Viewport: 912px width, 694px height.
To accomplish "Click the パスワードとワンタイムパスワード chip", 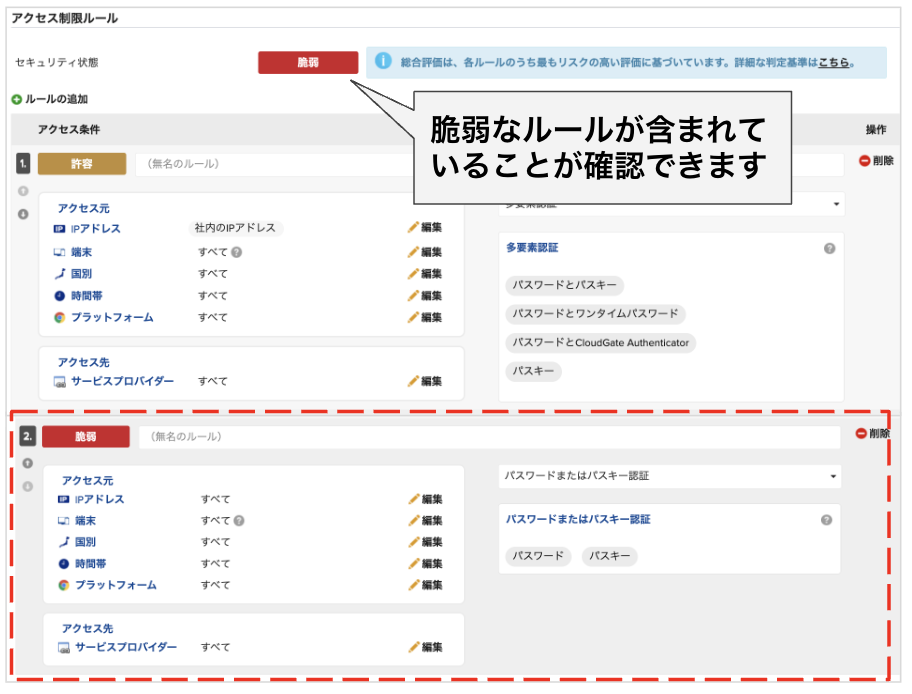I will (596, 314).
